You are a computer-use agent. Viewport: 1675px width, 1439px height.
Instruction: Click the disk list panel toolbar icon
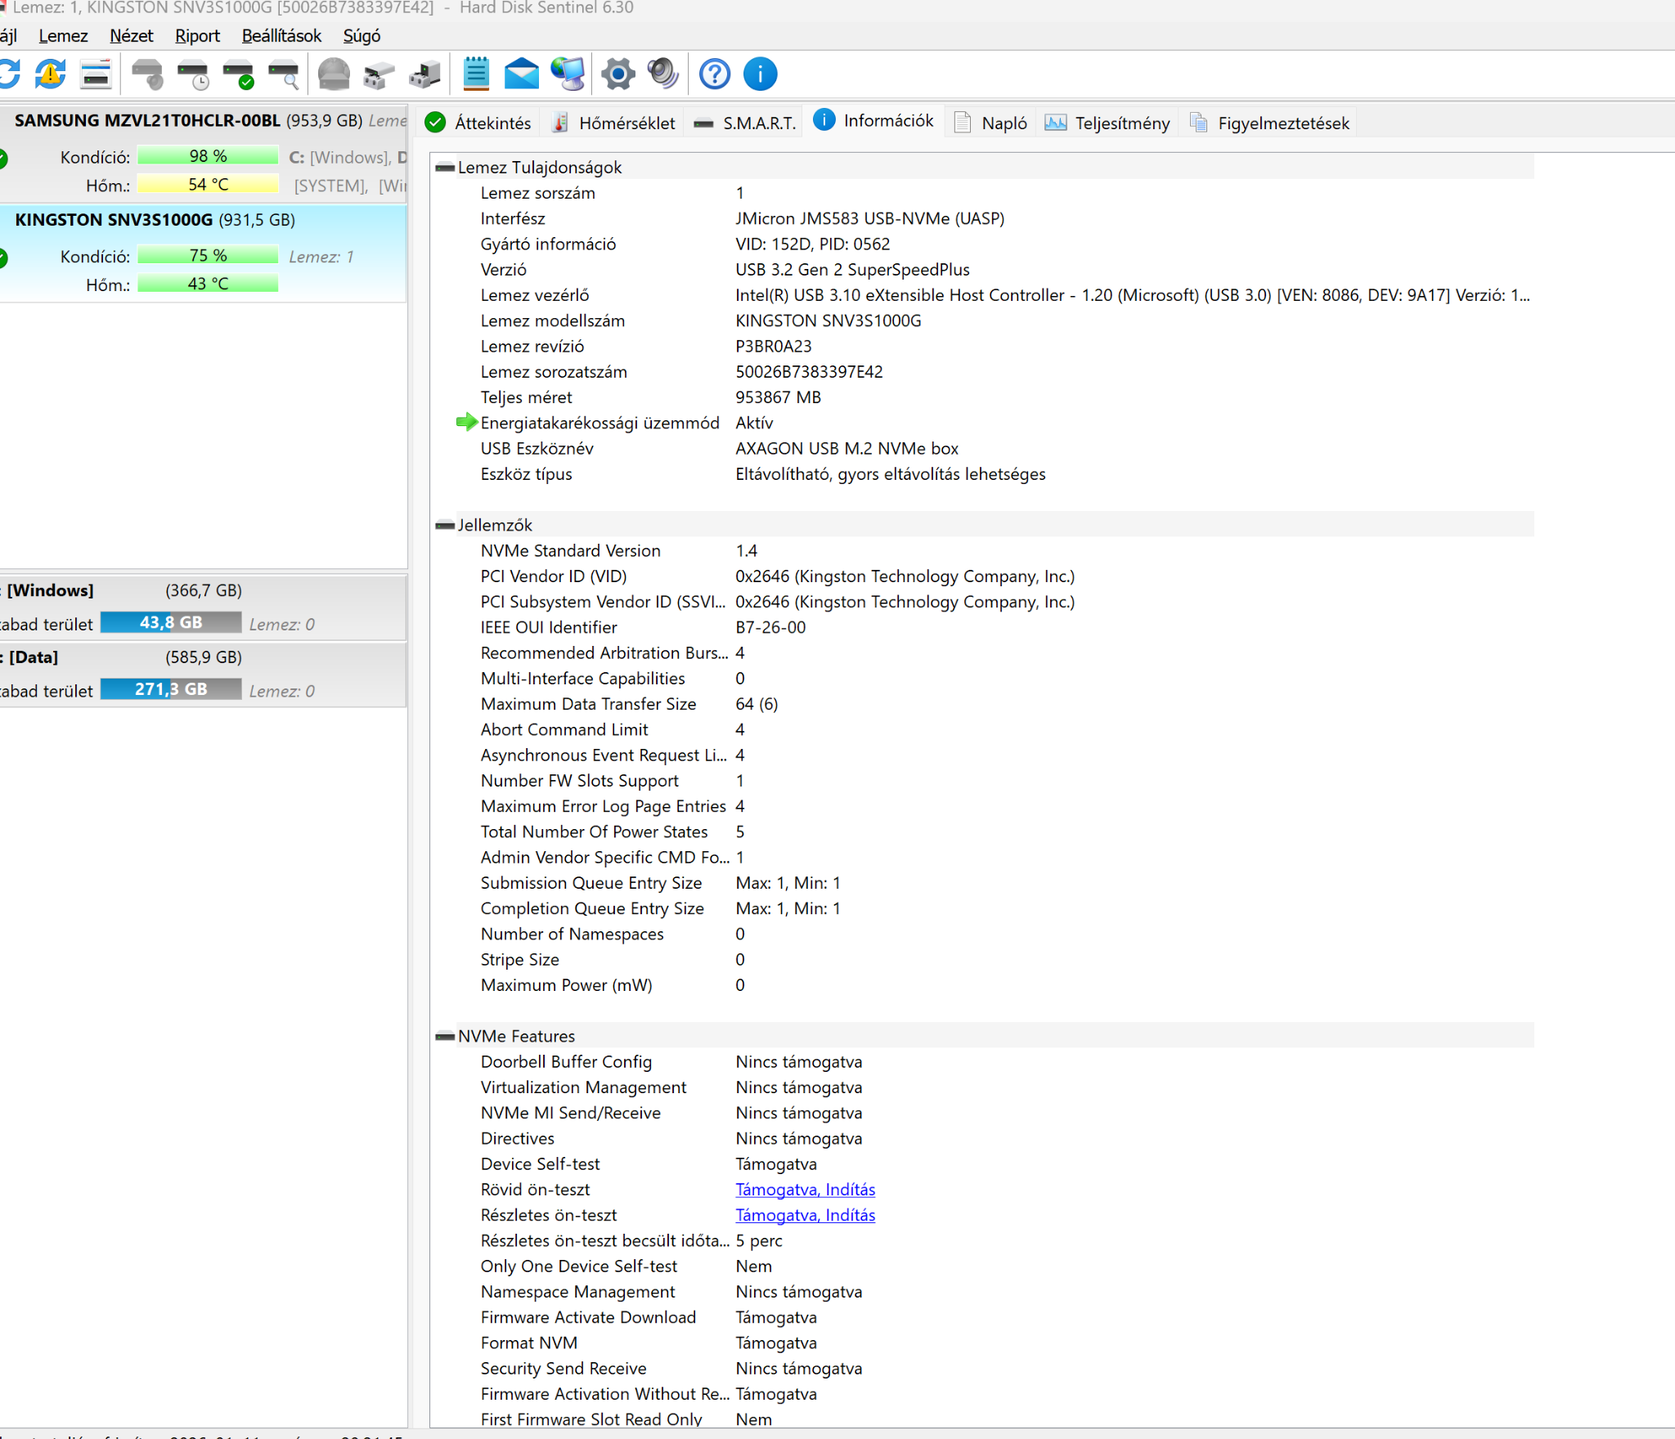pos(96,74)
